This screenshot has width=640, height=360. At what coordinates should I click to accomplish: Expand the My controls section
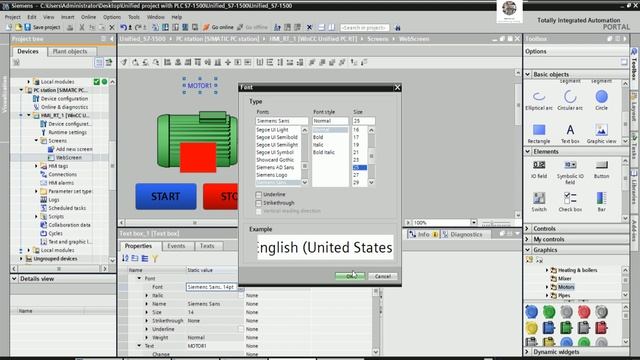[527, 239]
